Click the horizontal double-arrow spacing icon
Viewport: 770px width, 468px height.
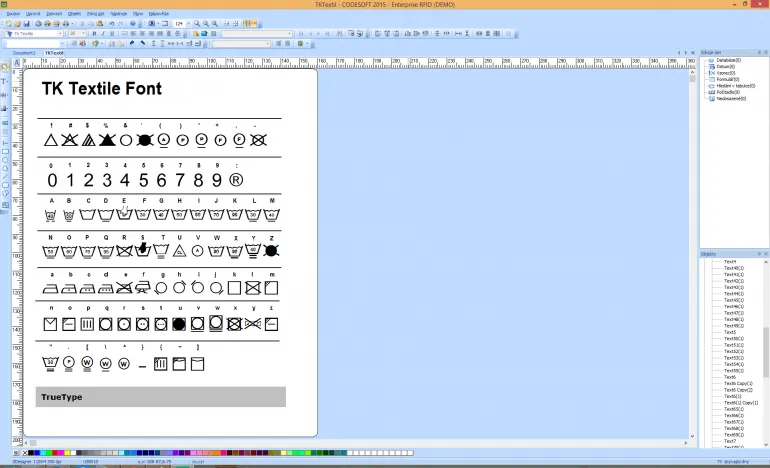click(171, 43)
